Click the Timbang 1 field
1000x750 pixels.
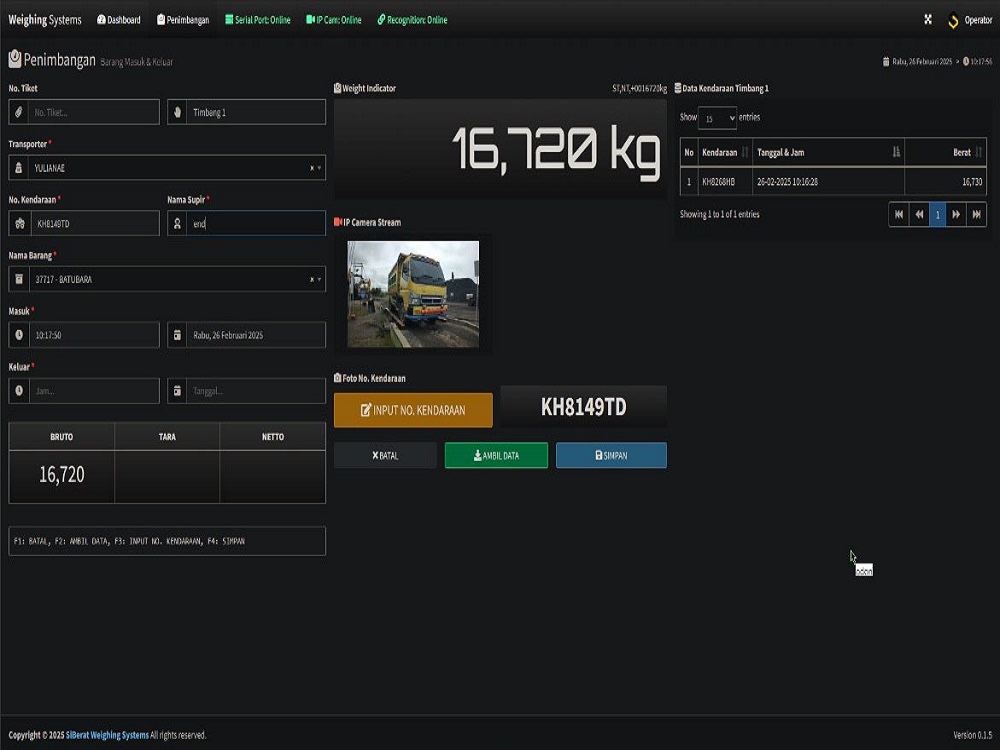pos(256,112)
